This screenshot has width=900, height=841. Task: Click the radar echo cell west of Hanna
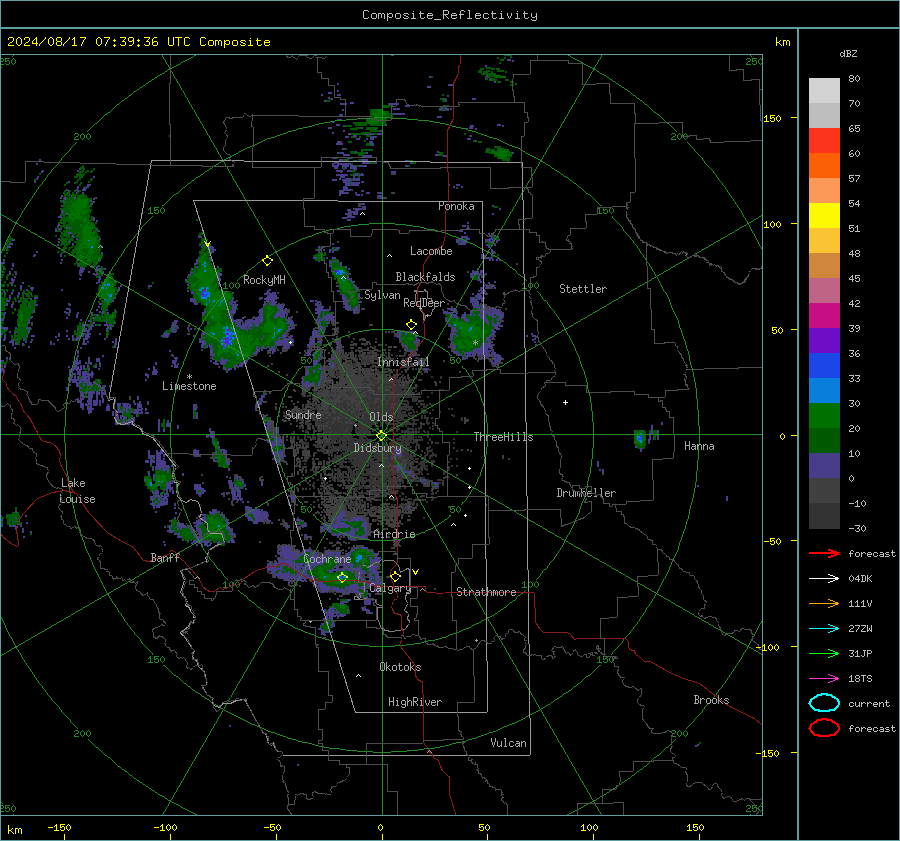point(641,438)
